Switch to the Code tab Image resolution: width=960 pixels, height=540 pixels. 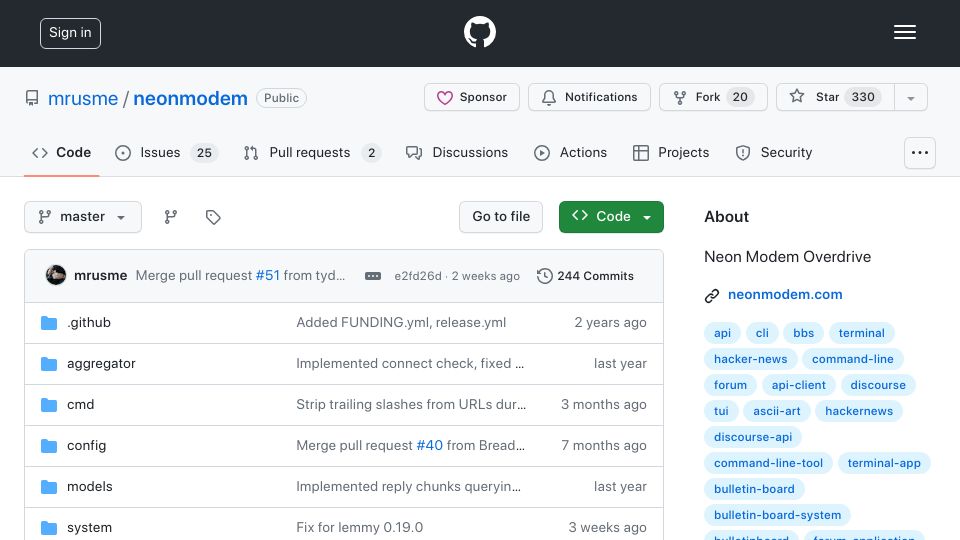click(x=61, y=152)
